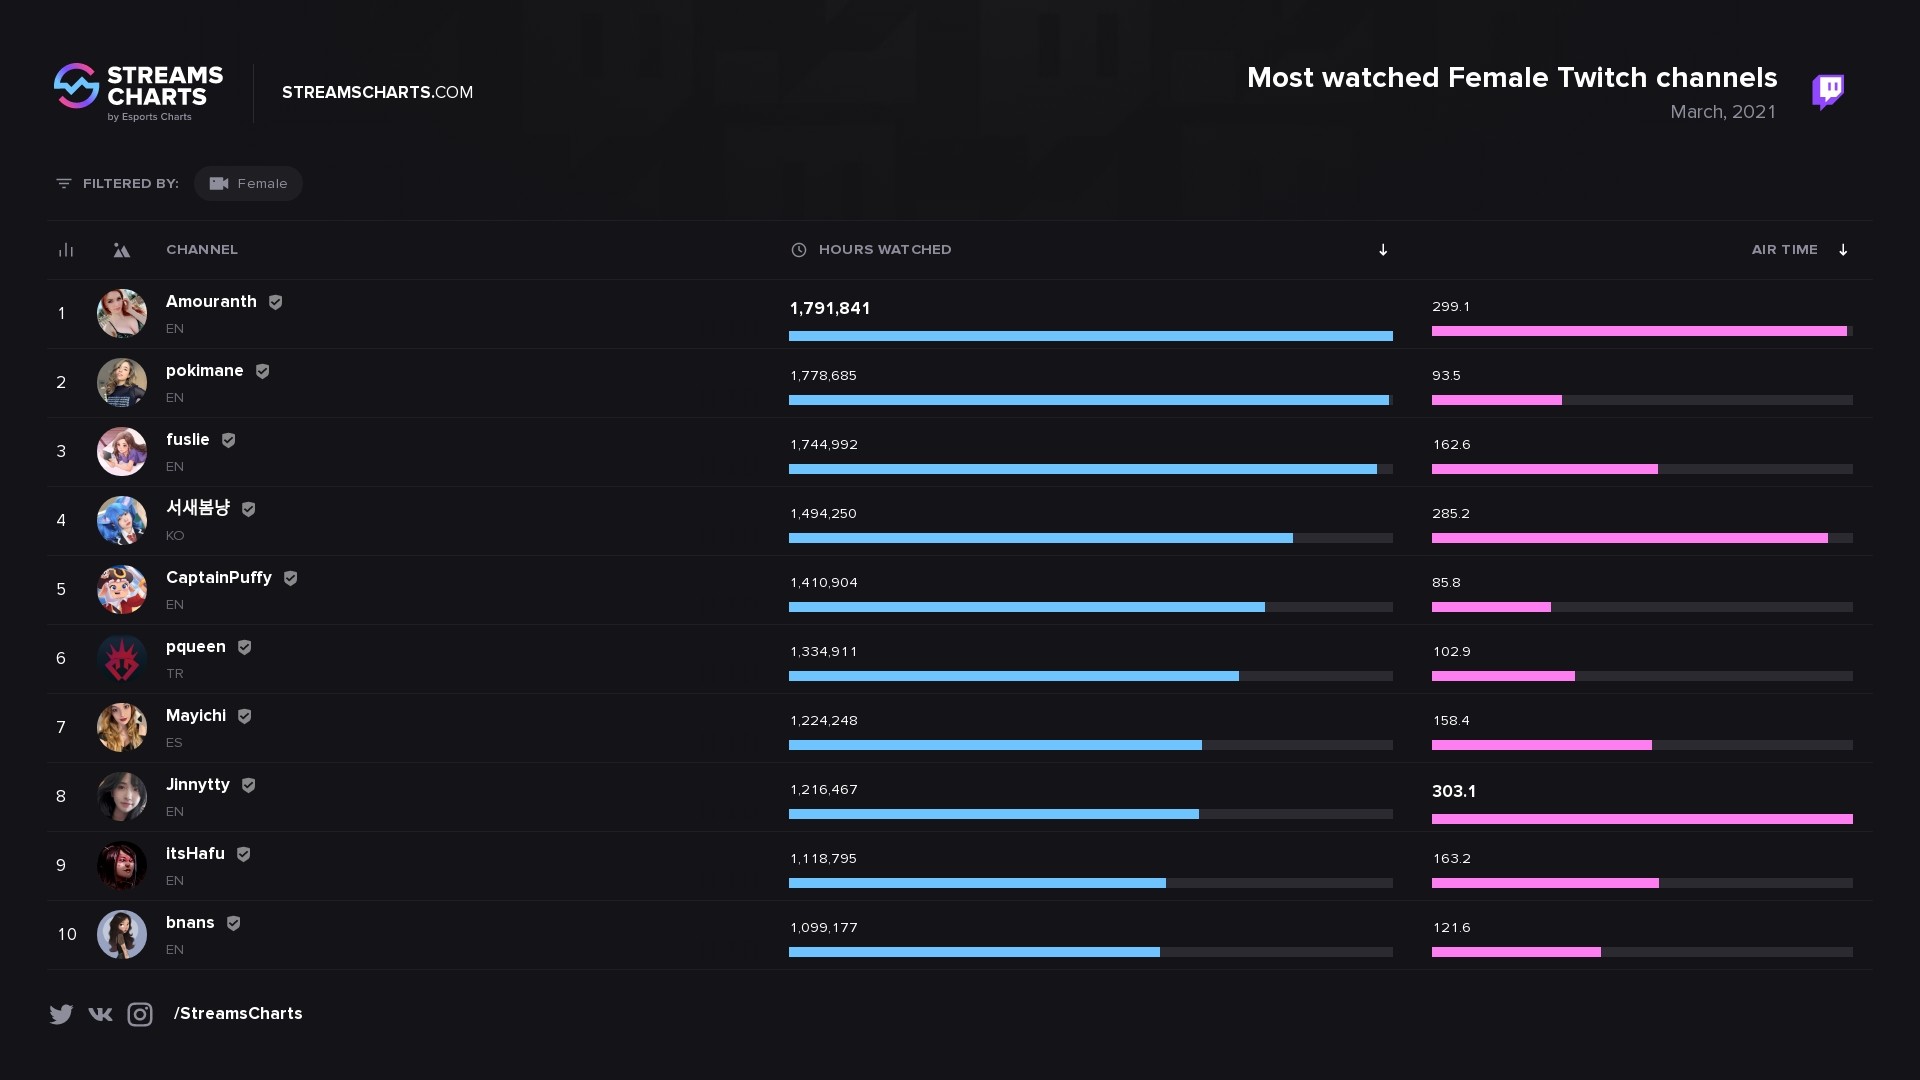
Task: Click the sort arrow next to AIR TIME
Action: pos(1843,250)
